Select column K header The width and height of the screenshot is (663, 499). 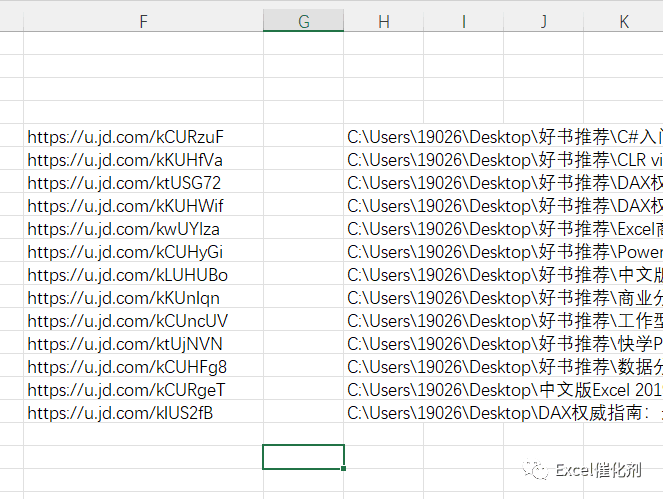pos(623,21)
